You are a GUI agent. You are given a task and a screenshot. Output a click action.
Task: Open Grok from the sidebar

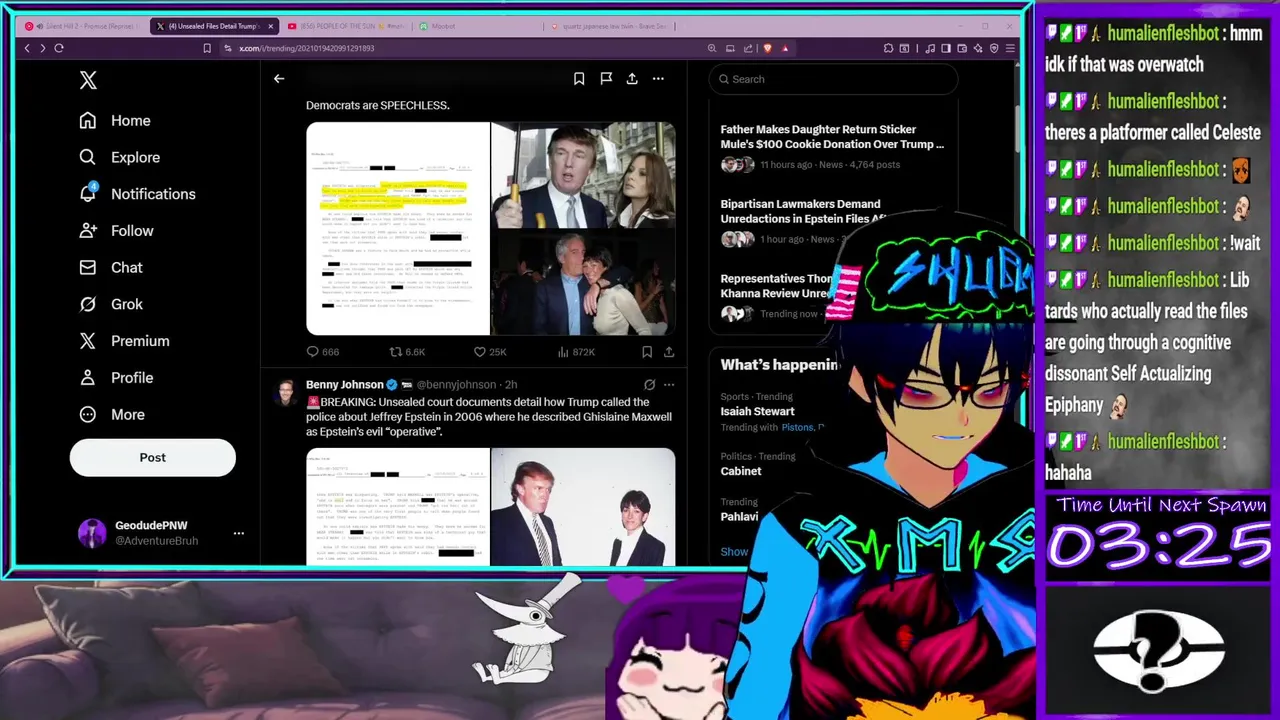(x=112, y=304)
